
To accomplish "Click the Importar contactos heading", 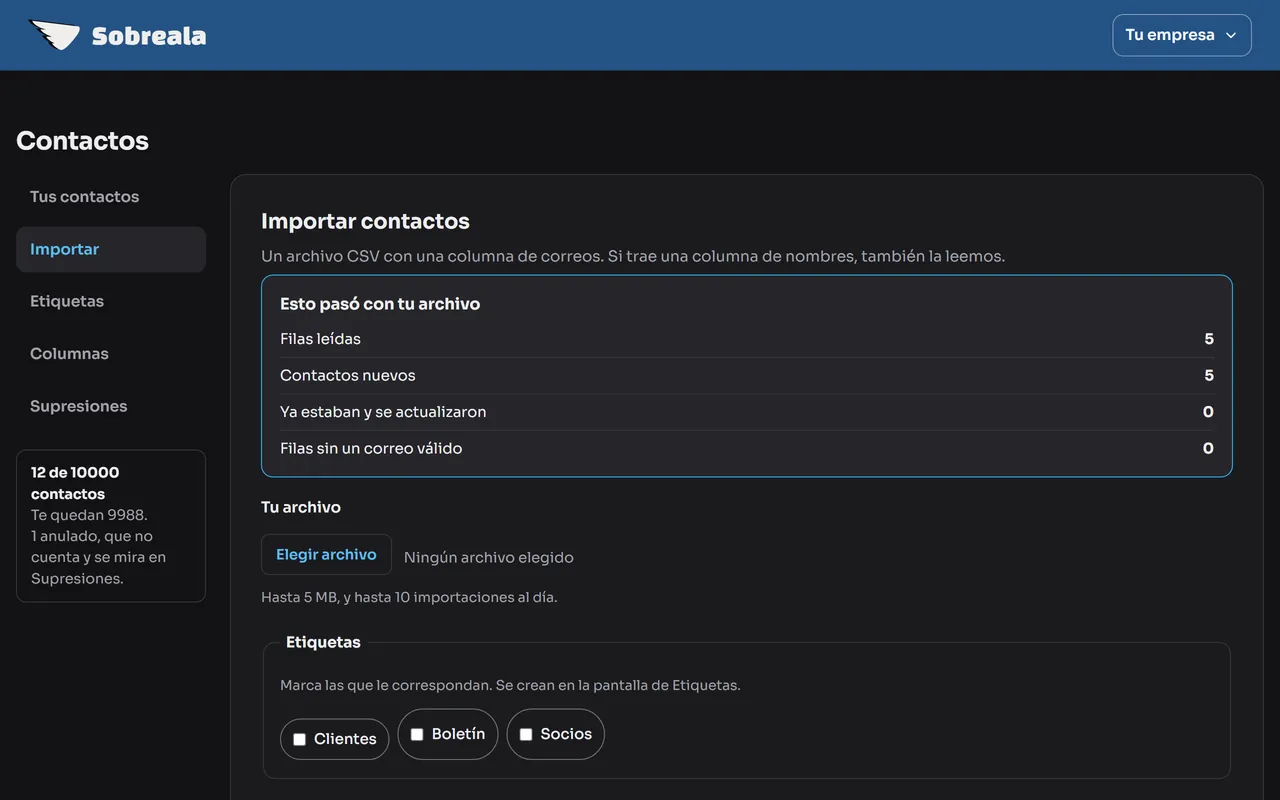I will (365, 221).
